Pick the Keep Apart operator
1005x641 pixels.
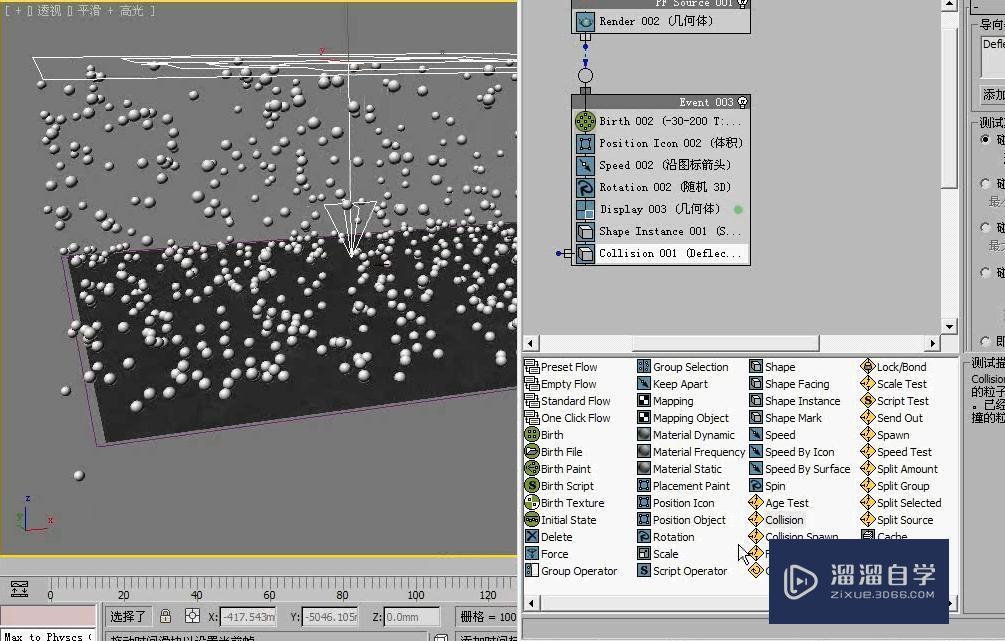672,384
